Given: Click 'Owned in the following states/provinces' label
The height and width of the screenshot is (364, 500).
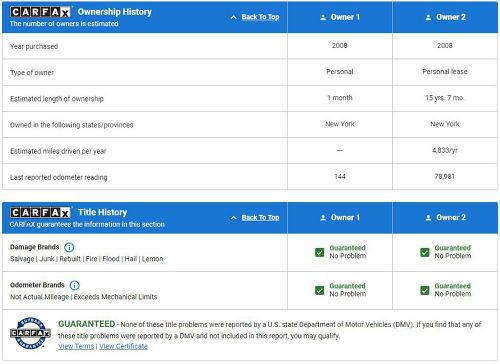Looking at the screenshot, I should coord(72,125).
